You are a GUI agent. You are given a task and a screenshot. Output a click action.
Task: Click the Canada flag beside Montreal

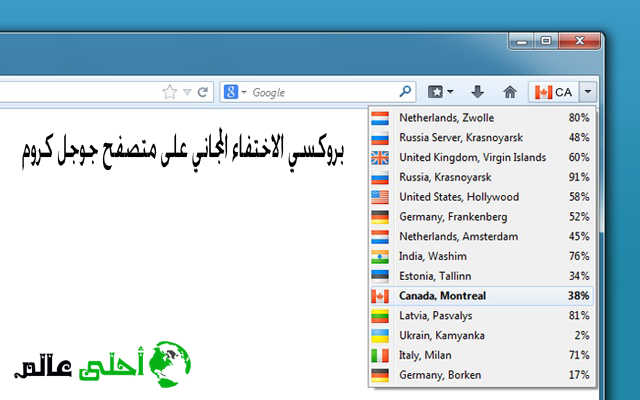380,296
